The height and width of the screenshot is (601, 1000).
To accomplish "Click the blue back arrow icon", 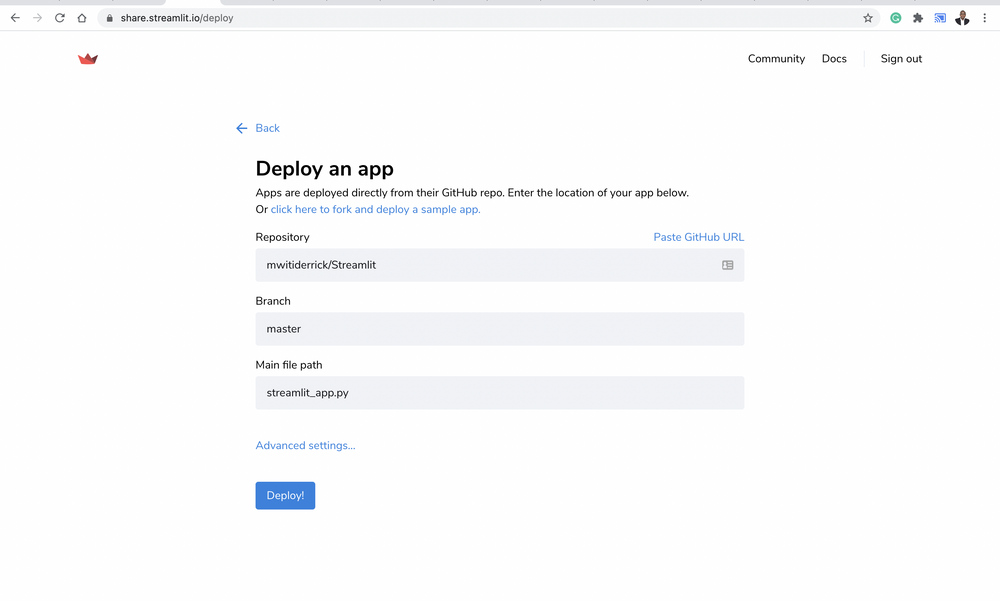I will coord(241,128).
